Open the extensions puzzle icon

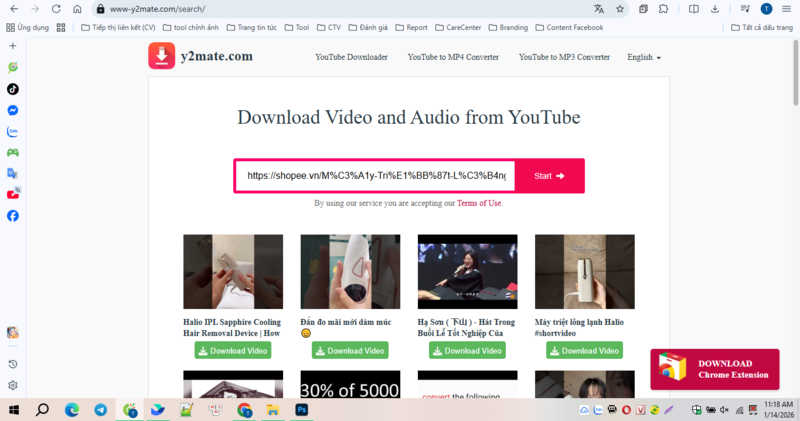pyautogui.click(x=663, y=9)
